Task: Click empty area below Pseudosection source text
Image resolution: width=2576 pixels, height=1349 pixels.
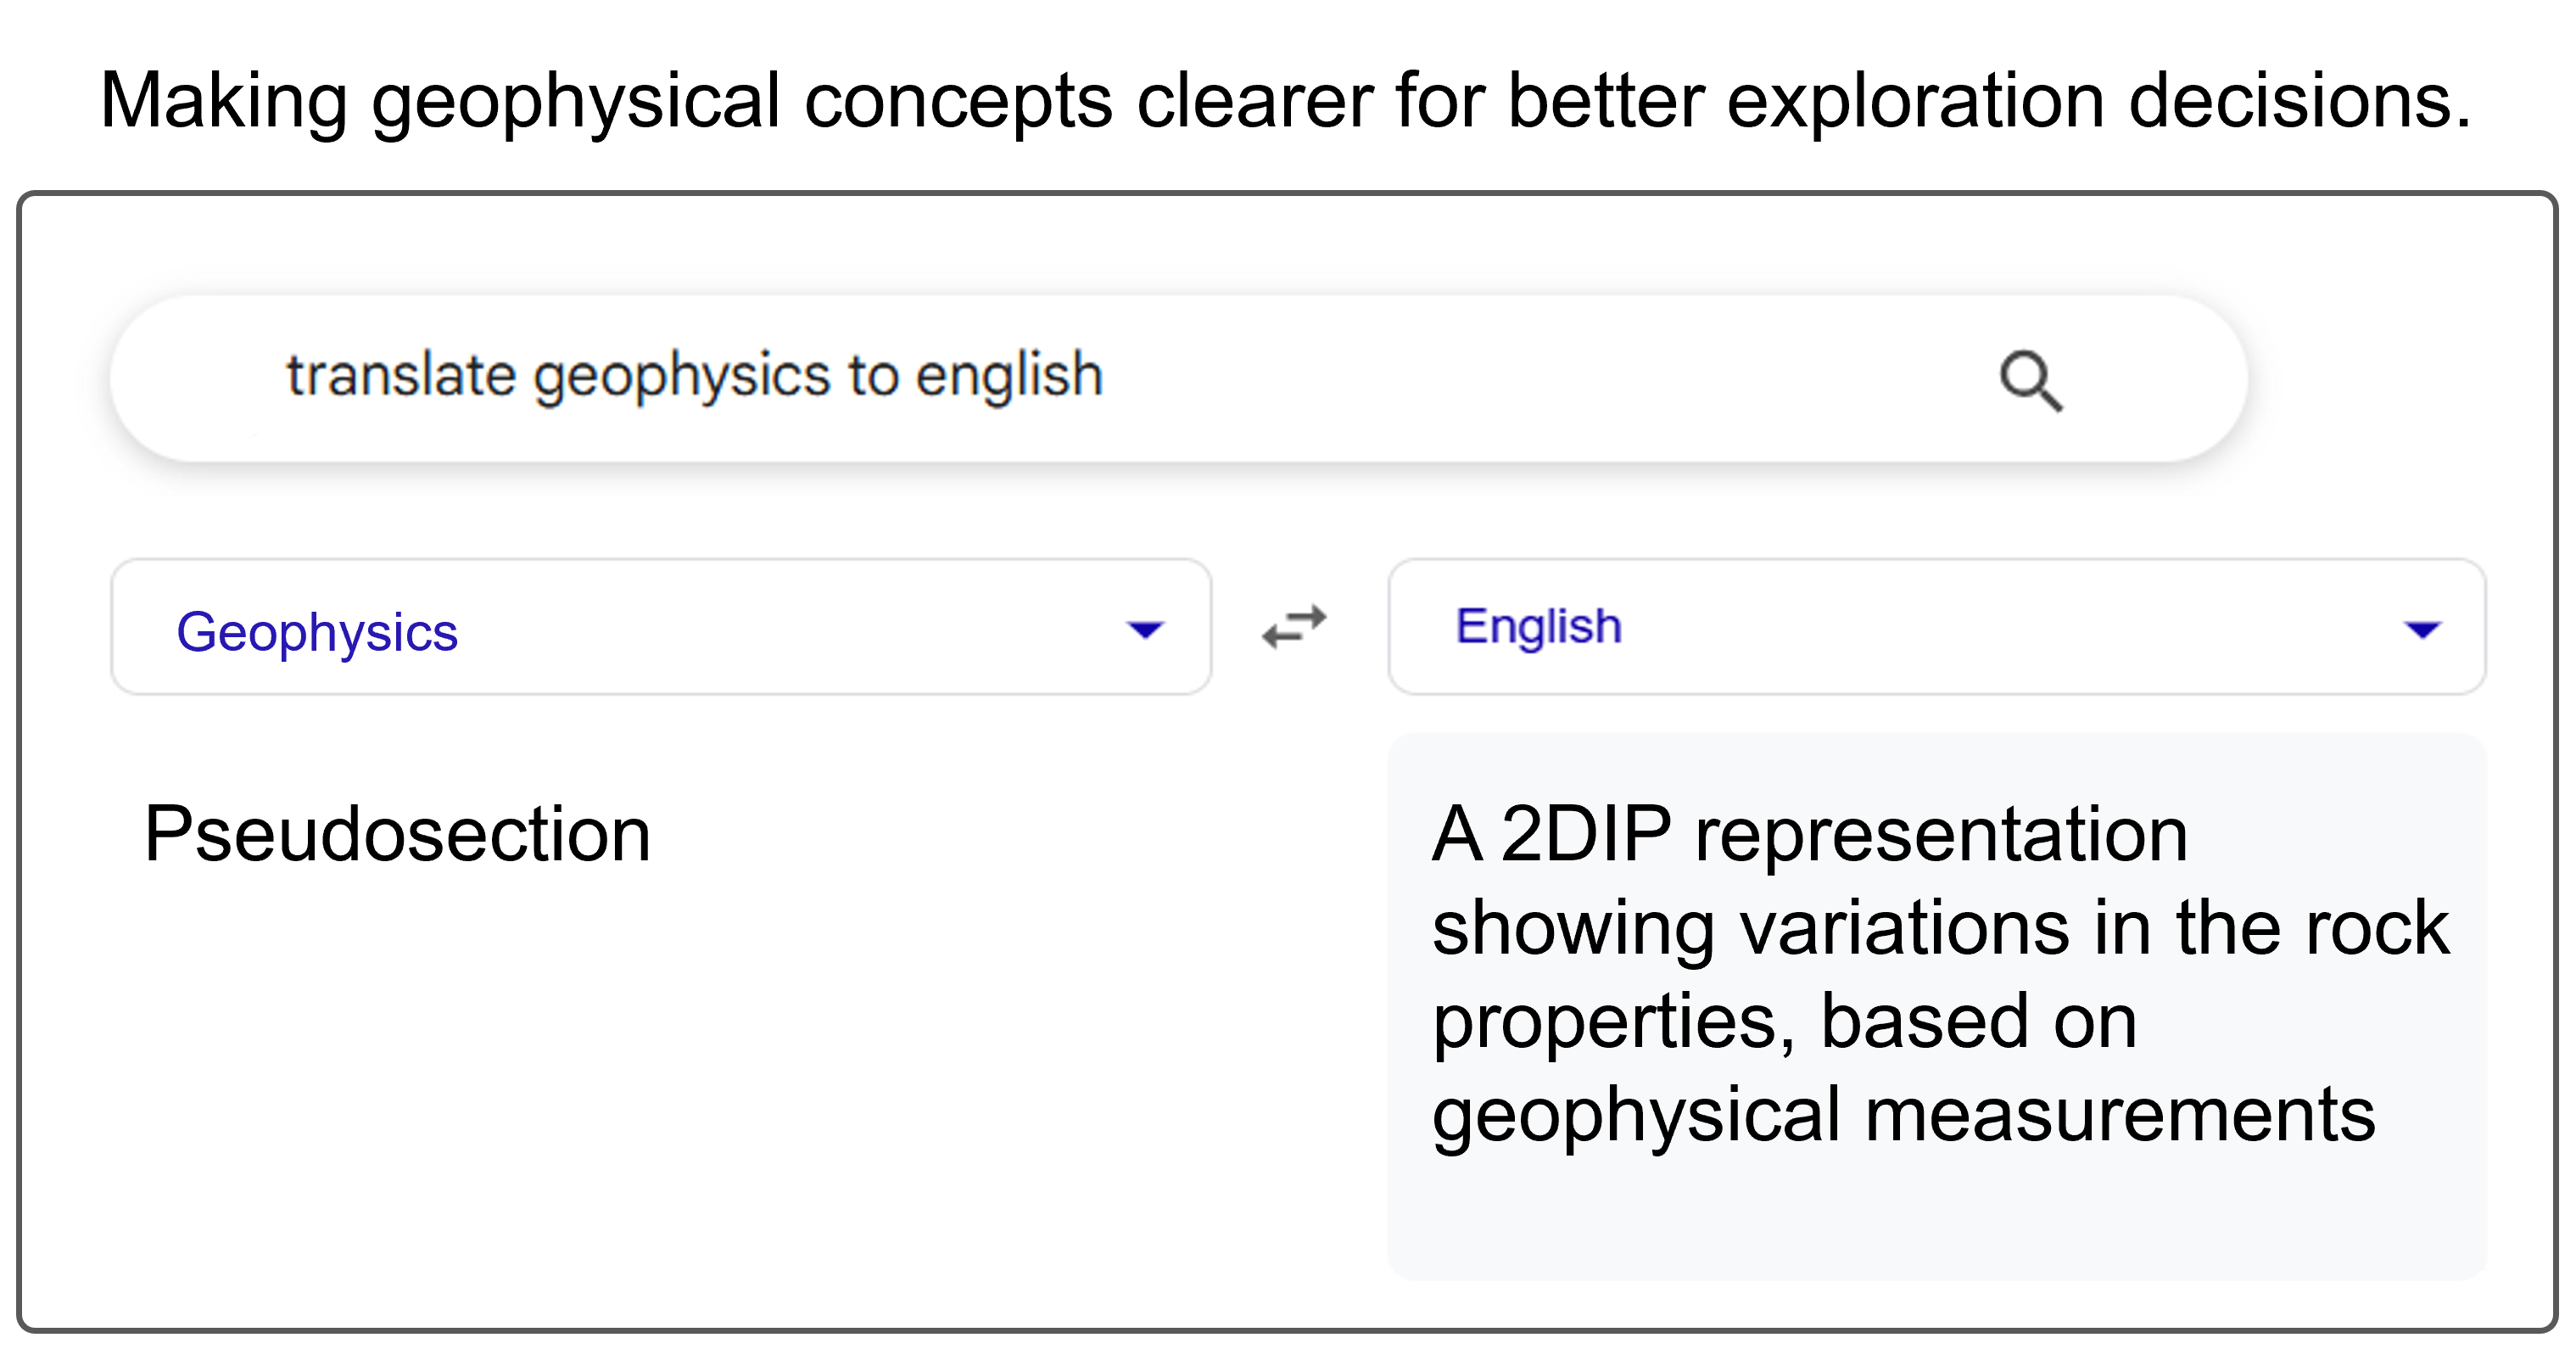Action: pos(660,1080)
